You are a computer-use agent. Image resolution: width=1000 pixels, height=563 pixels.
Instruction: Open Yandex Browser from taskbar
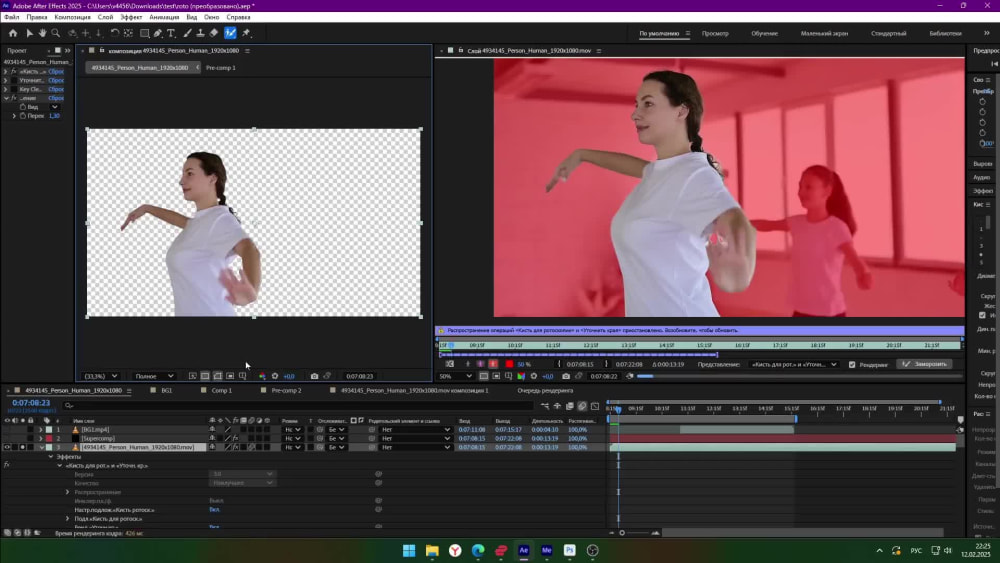[x=455, y=550]
